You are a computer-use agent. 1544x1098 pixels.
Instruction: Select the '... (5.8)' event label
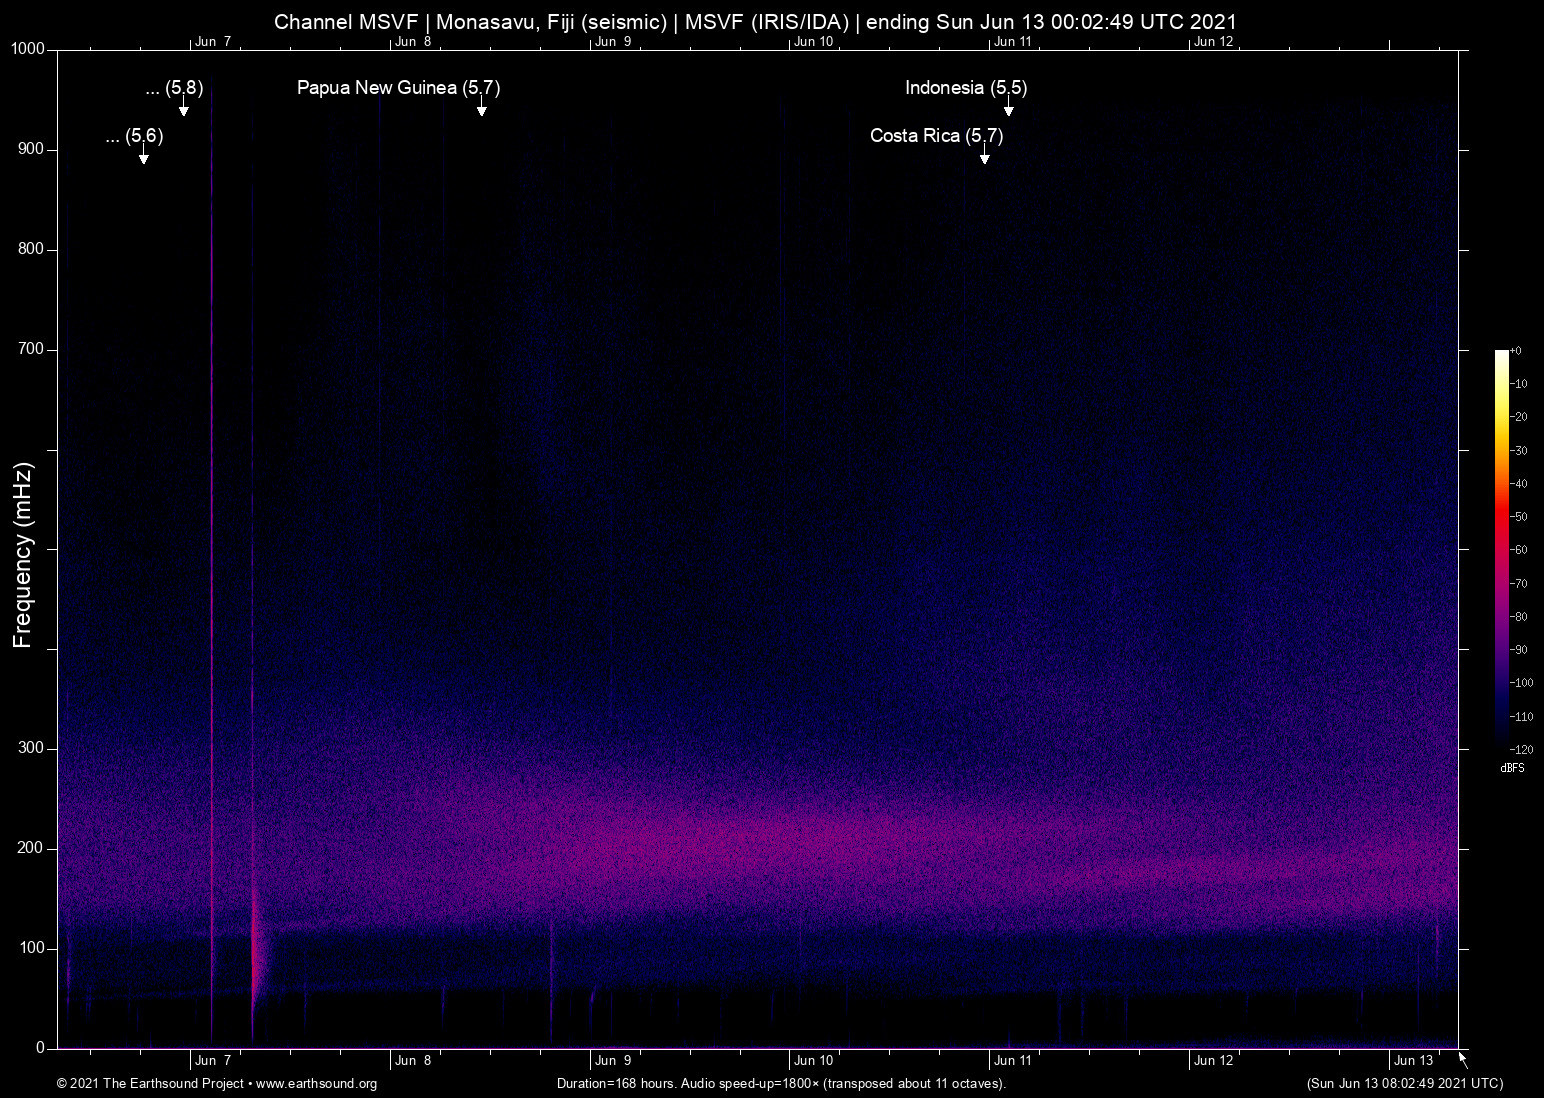coord(174,88)
